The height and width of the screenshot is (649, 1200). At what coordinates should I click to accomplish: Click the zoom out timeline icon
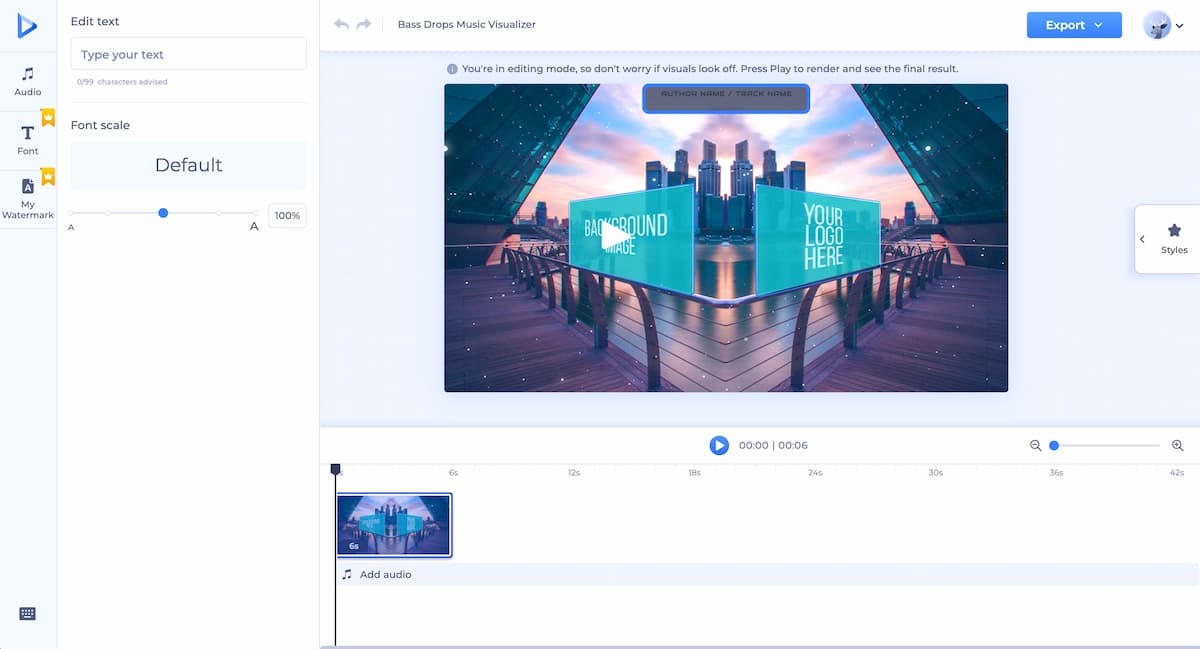point(1035,445)
